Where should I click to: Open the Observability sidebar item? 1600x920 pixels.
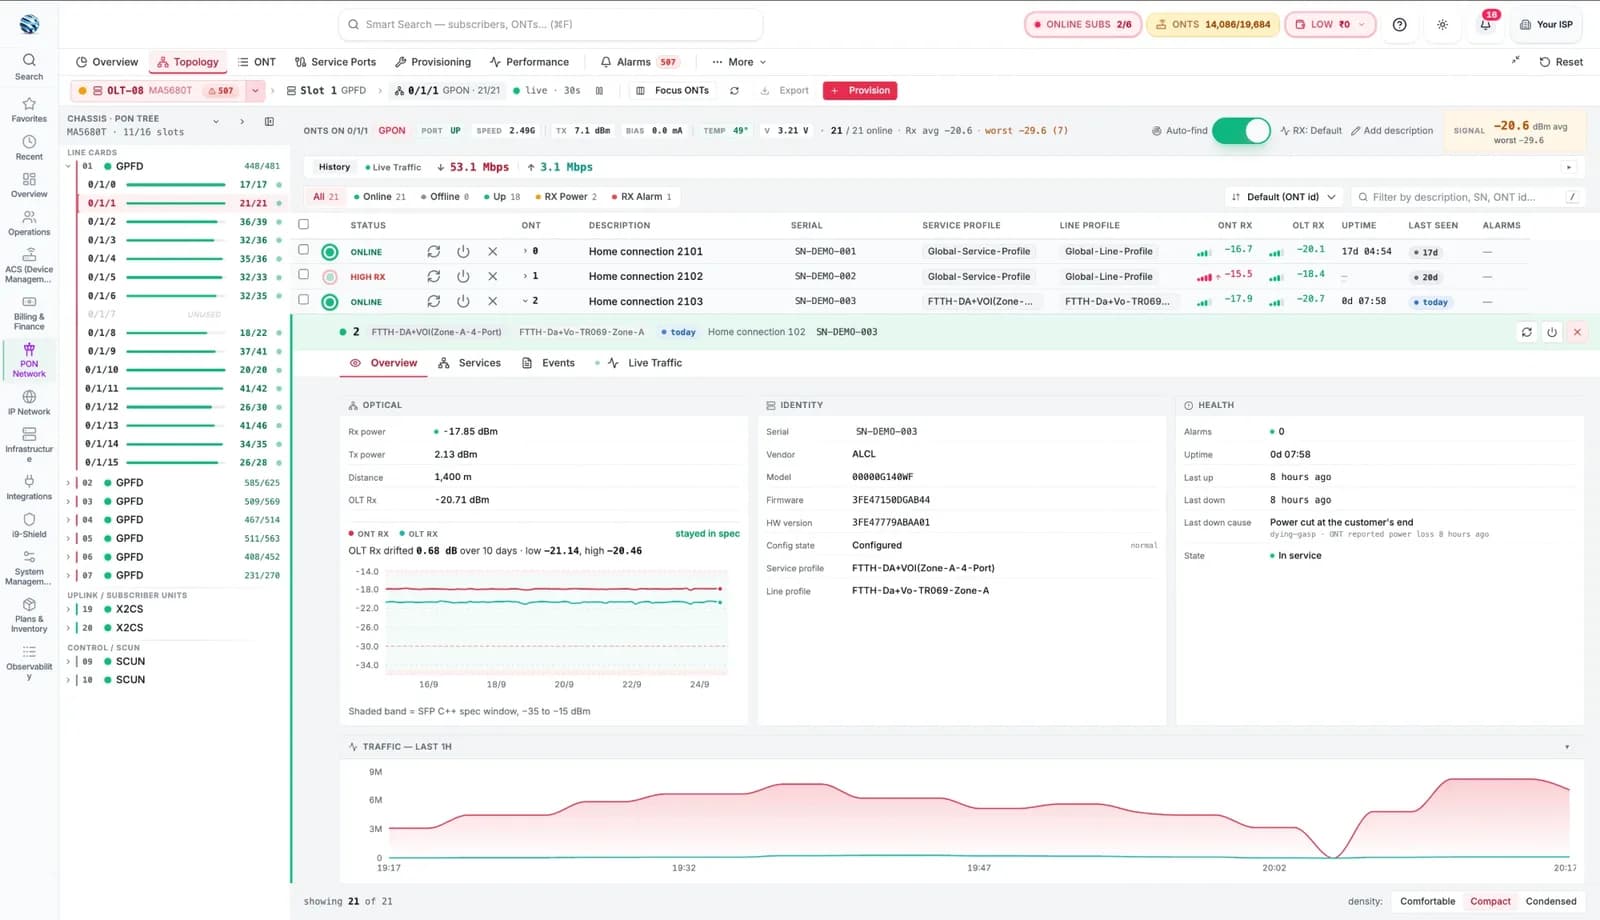(29, 662)
